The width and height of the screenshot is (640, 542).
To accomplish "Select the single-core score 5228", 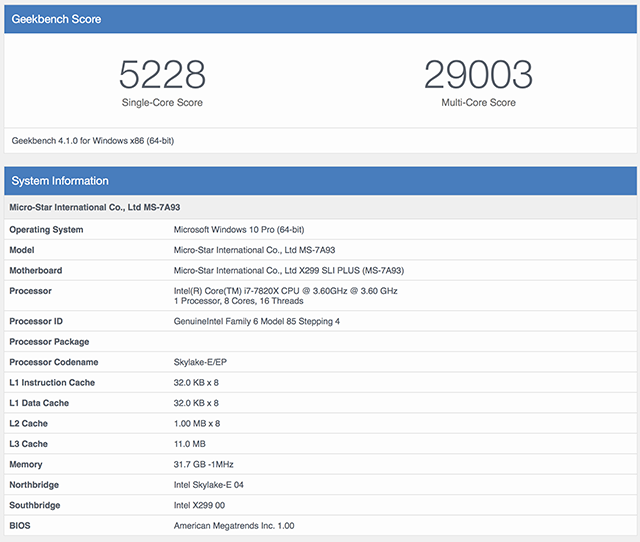I will coord(162,74).
